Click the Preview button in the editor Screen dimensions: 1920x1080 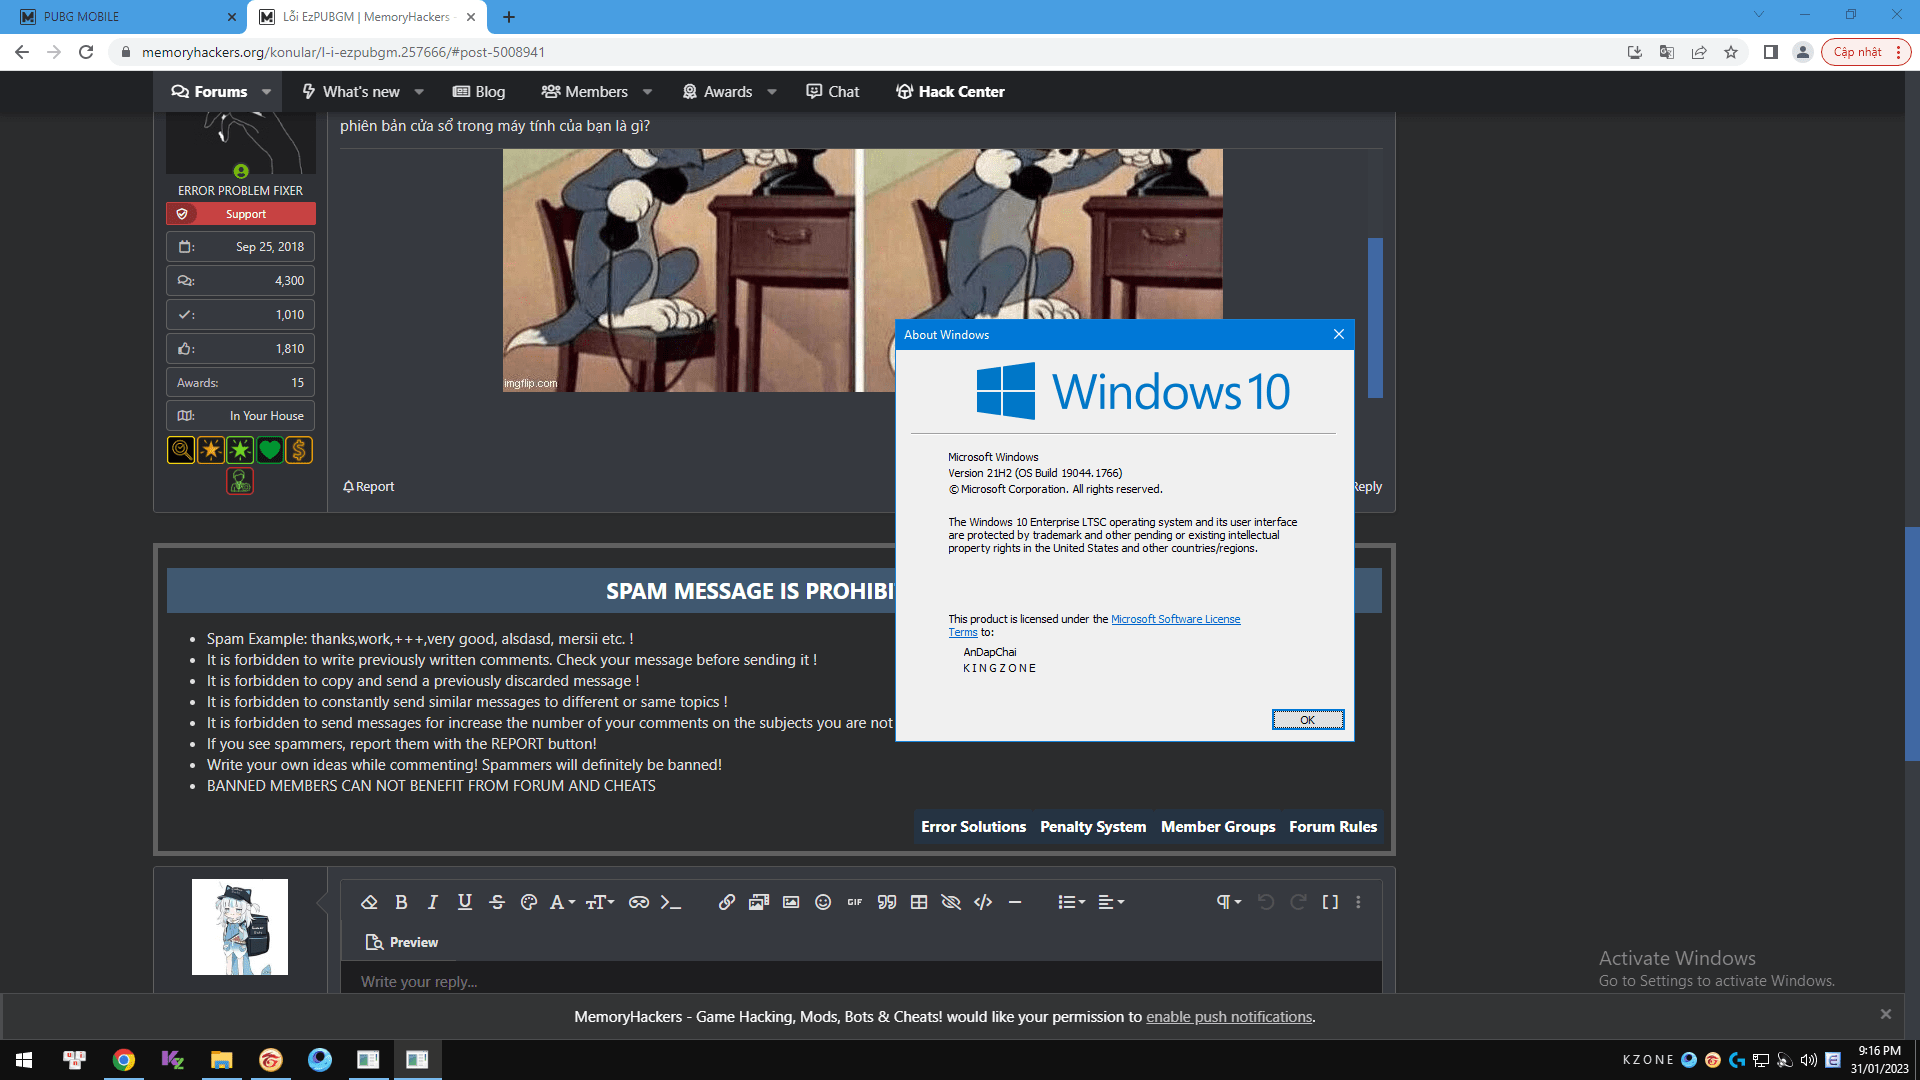pos(402,942)
